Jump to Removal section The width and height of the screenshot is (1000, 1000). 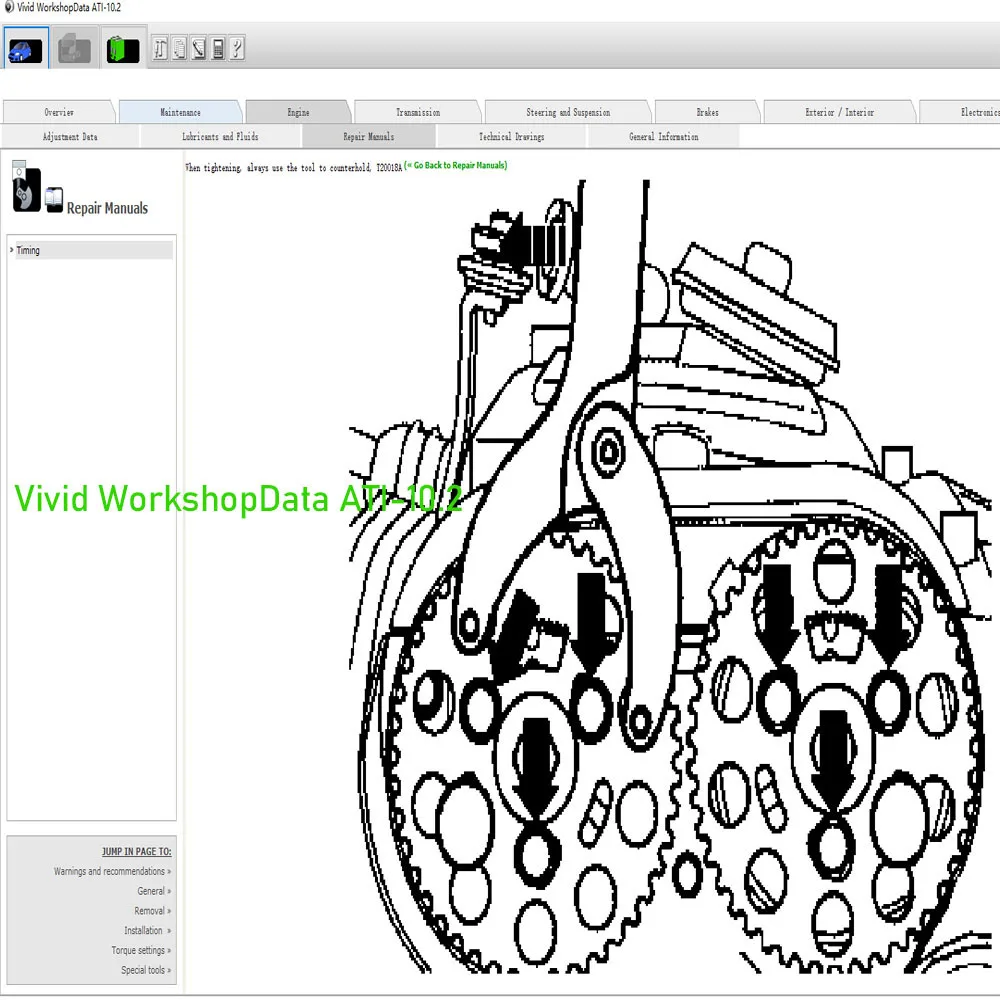(152, 911)
